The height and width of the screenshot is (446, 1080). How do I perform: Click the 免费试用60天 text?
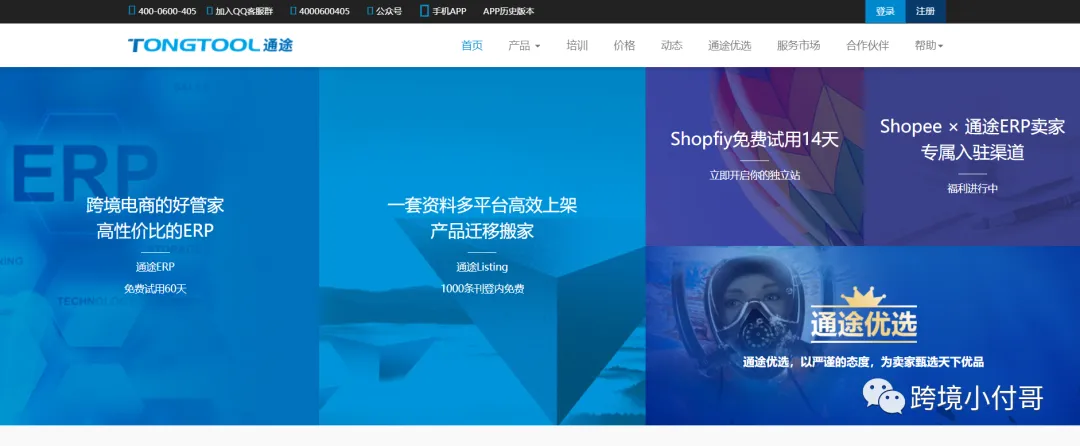tap(155, 289)
